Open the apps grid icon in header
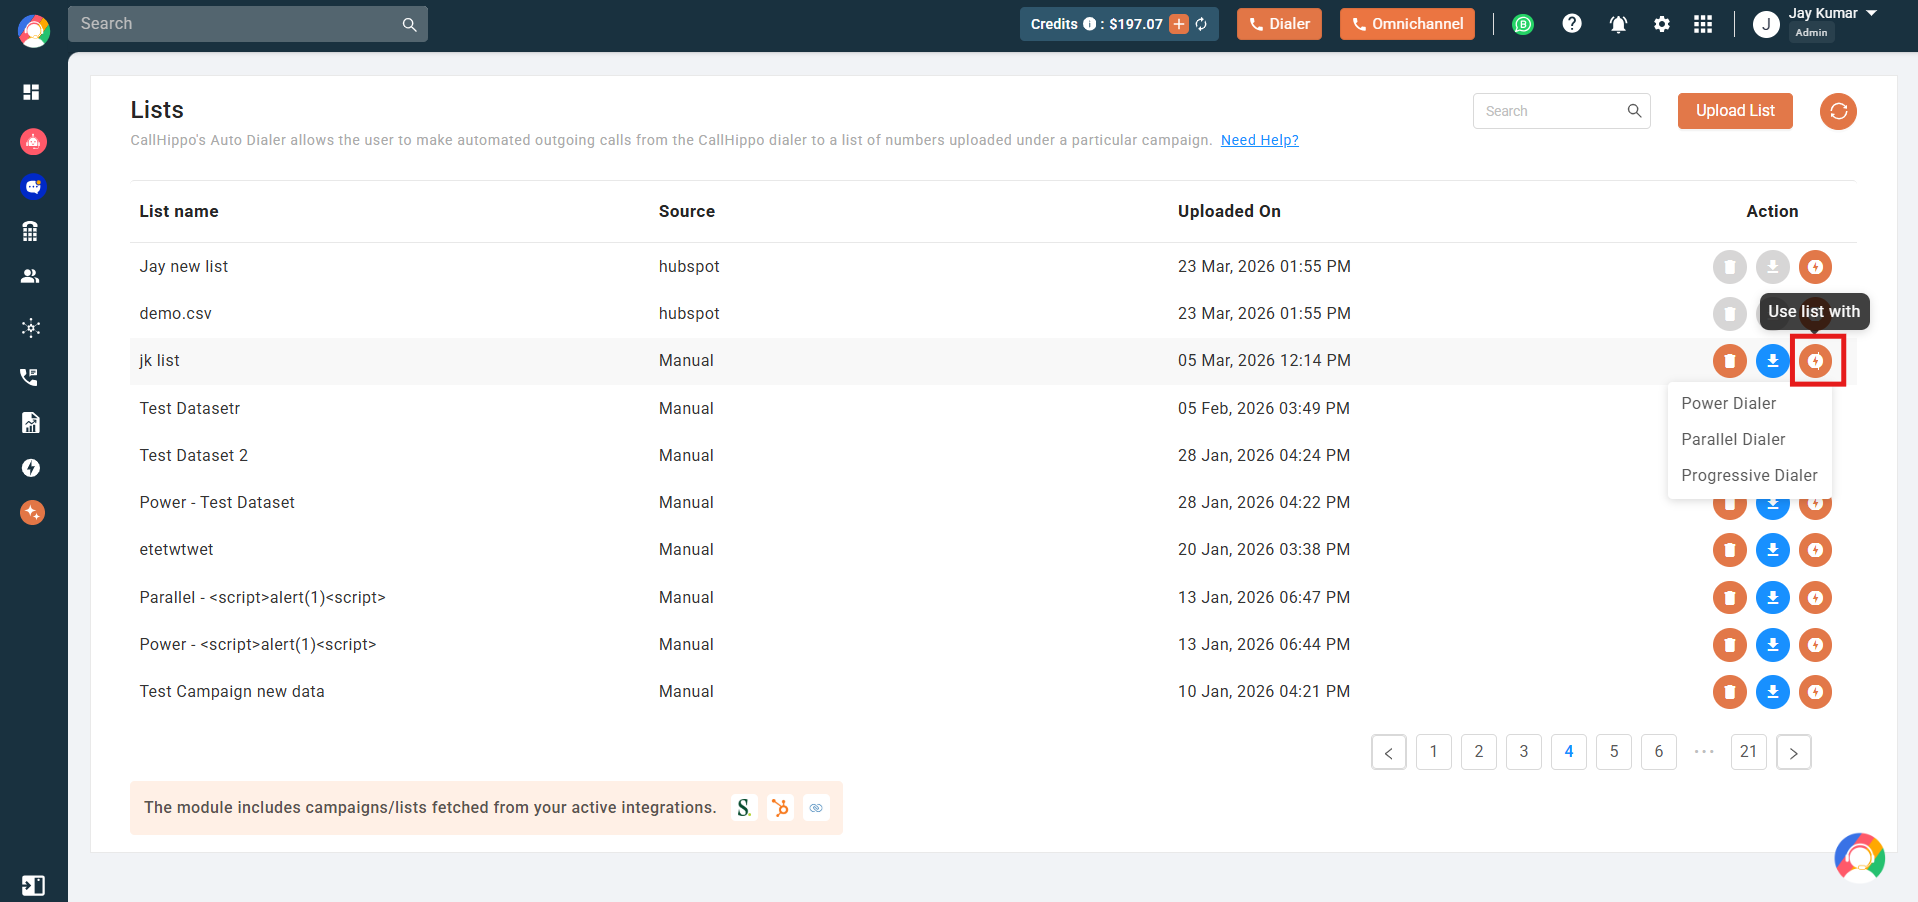Viewport: 1918px width, 902px height. 1703,24
